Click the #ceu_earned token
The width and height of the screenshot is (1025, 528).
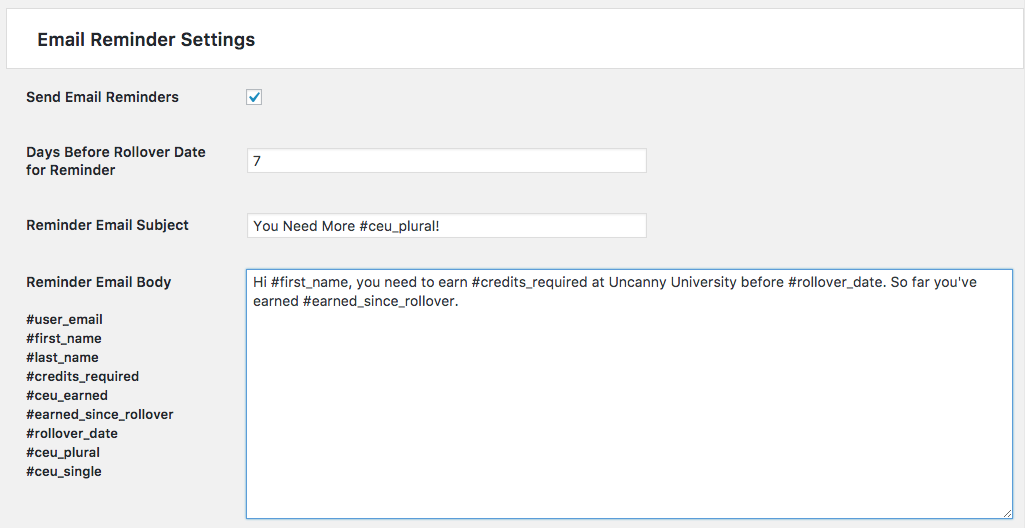point(66,396)
